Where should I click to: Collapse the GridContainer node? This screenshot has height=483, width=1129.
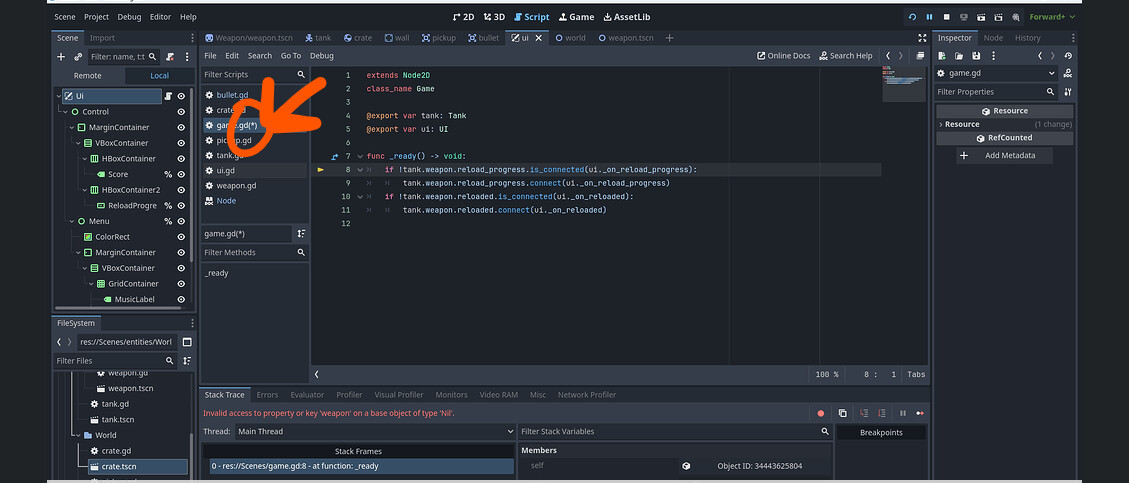click(93, 284)
